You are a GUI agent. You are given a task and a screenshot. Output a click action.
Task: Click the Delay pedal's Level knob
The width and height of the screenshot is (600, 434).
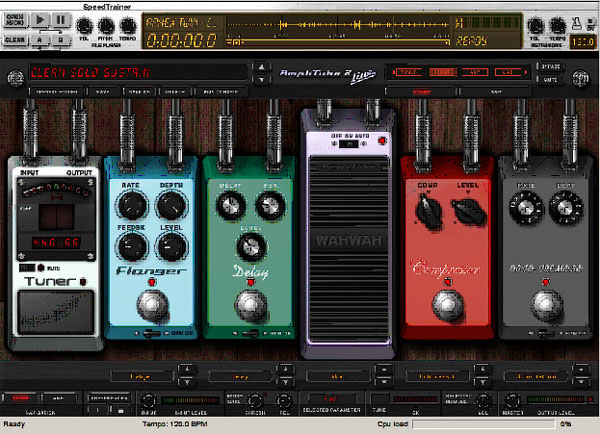pyautogui.click(x=251, y=247)
